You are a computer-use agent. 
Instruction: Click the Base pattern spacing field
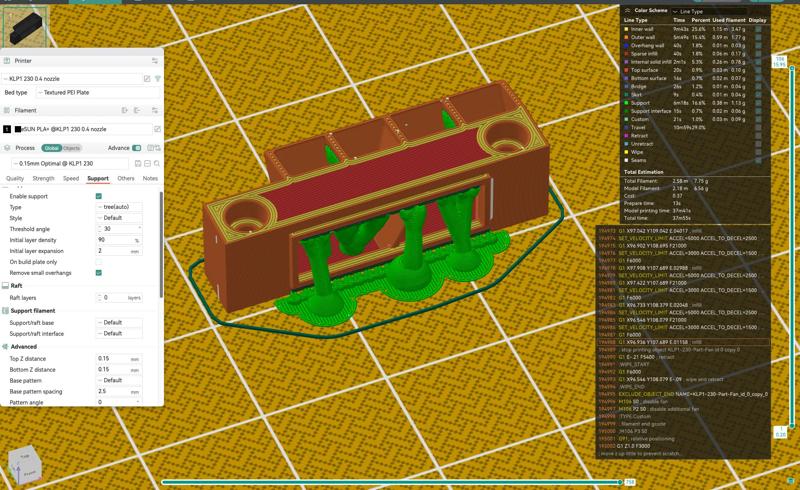[x=119, y=391]
